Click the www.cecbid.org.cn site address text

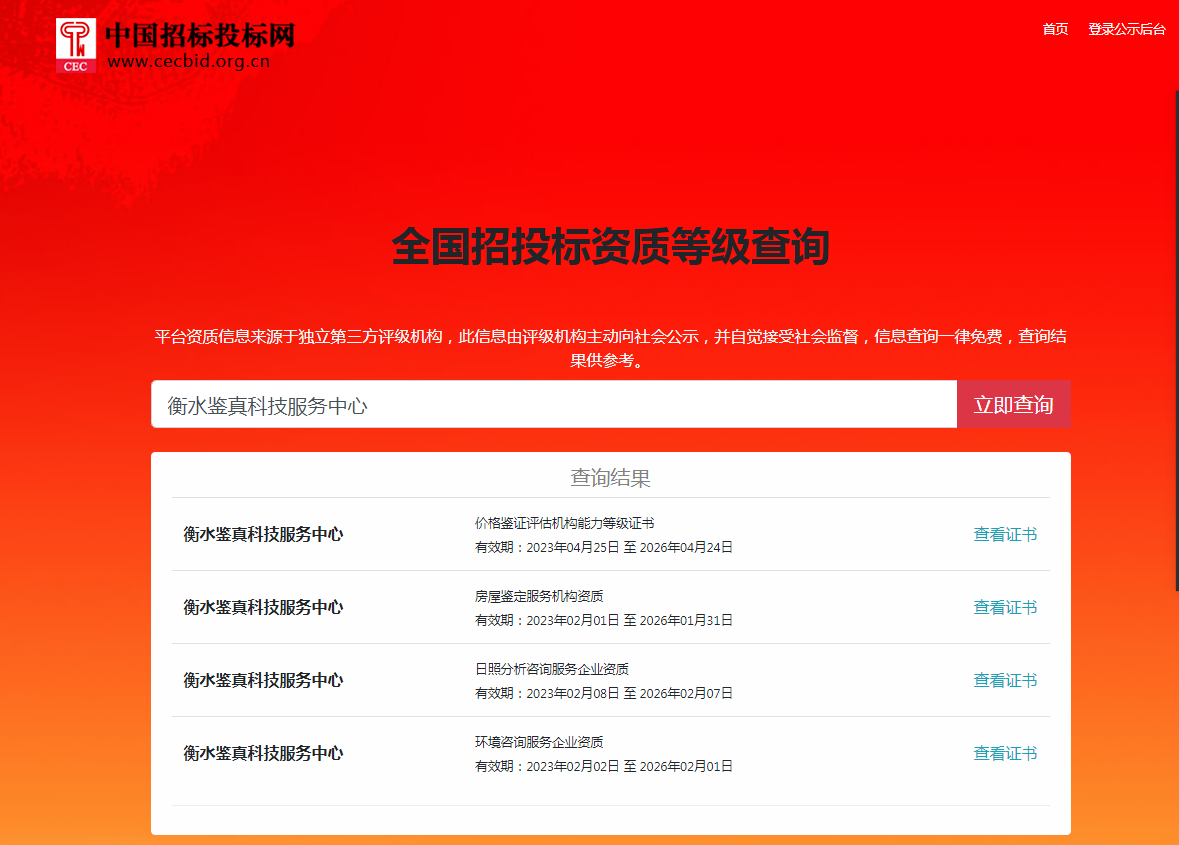[188, 62]
